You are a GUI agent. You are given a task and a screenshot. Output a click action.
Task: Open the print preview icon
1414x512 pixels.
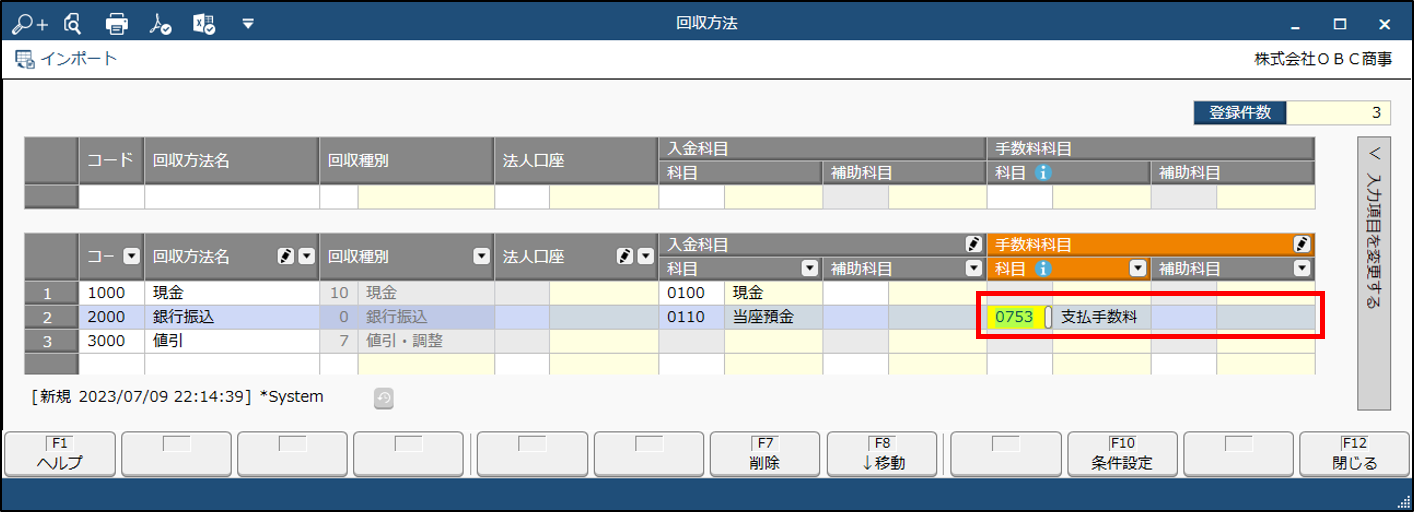click(72, 22)
